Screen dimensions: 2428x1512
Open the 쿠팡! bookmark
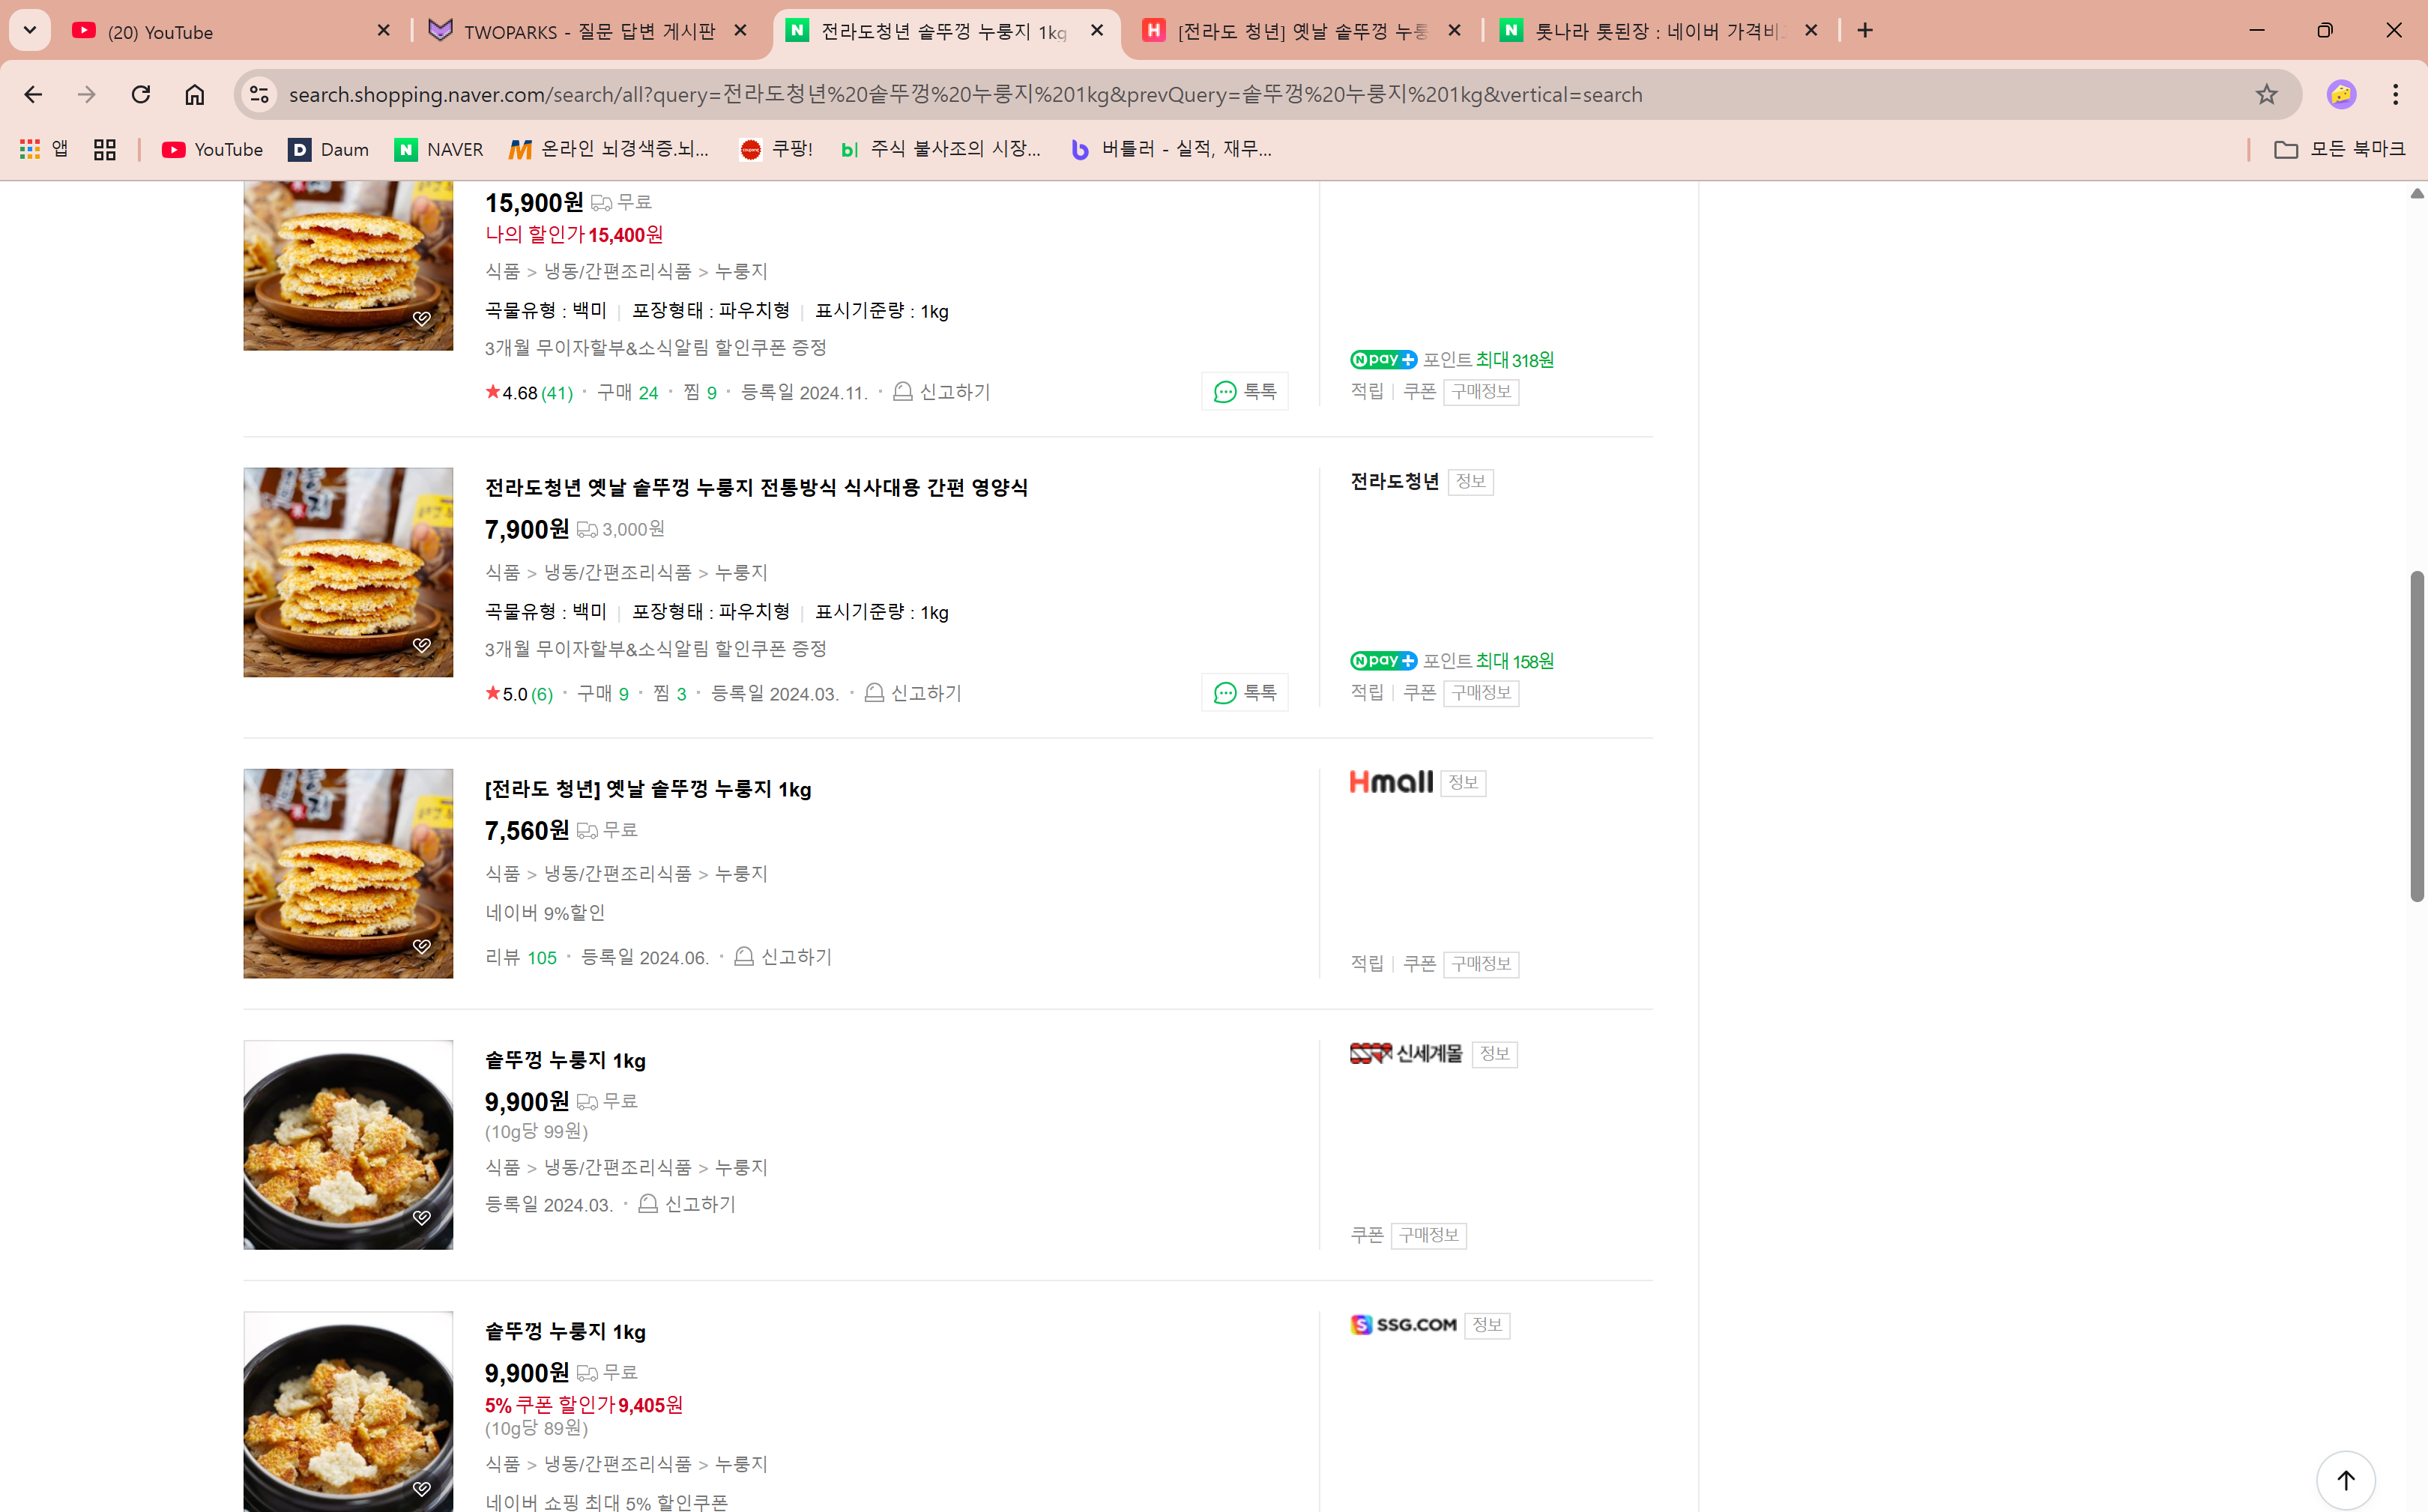[x=777, y=149]
